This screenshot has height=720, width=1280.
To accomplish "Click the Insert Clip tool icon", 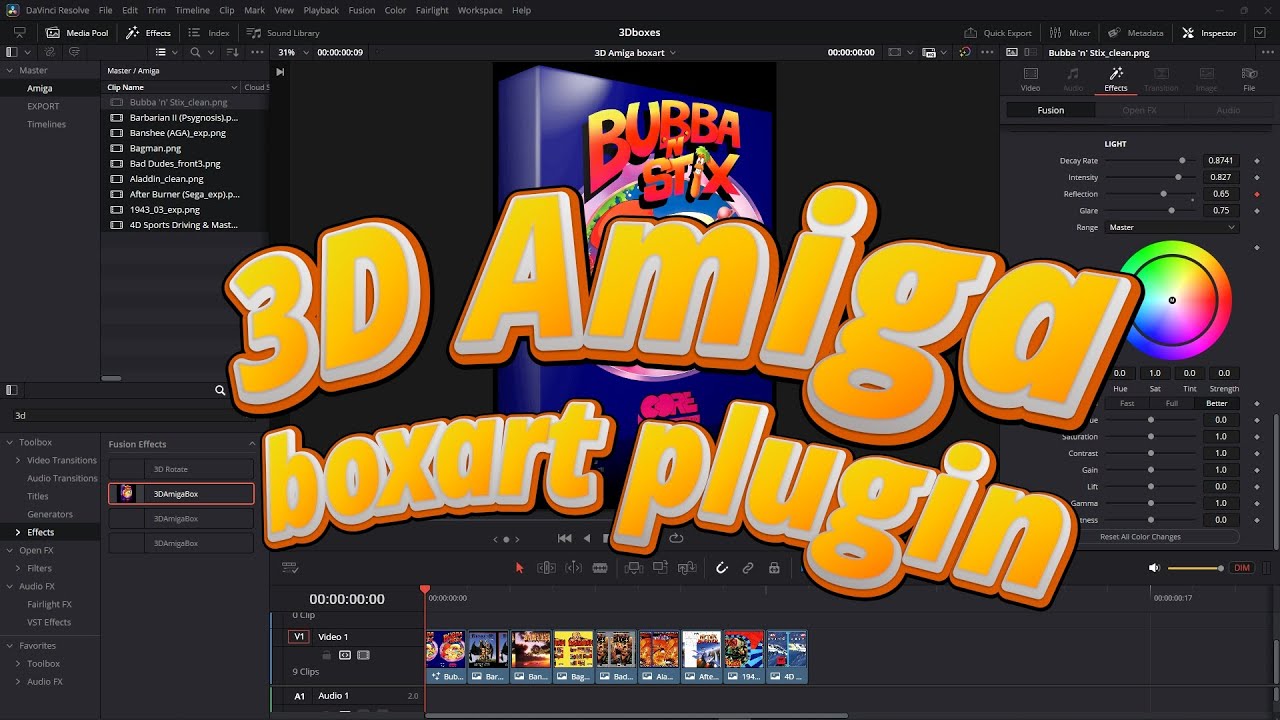I will click(x=633, y=568).
